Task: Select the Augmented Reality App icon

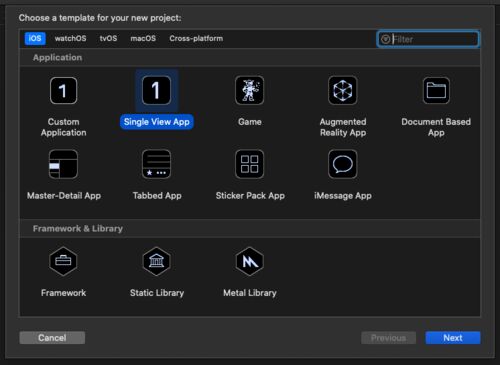Action: (343, 90)
